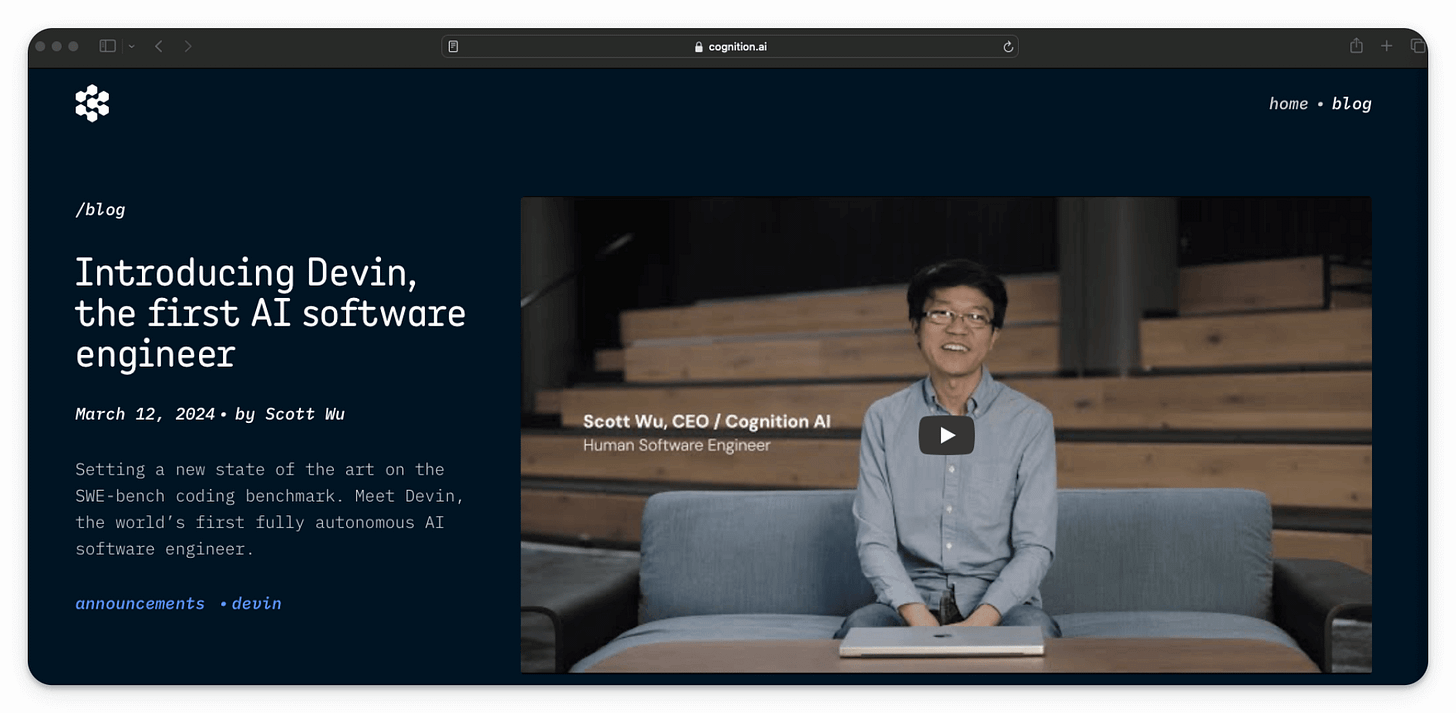This screenshot has width=1456, height=713.
Task: Add a new tab with the plus icon
Action: [1386, 46]
